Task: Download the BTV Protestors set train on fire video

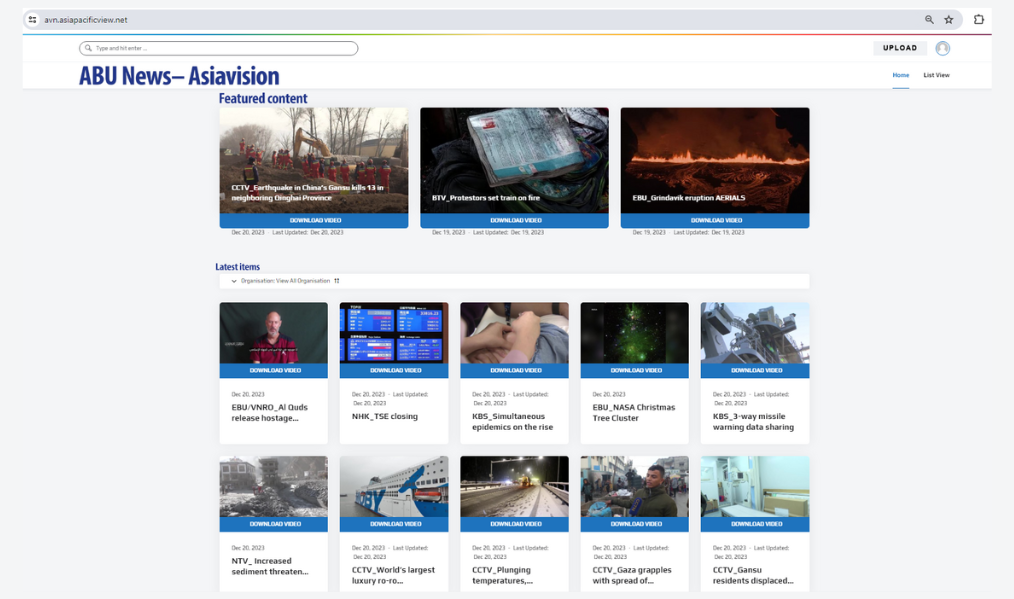Action: coord(514,221)
